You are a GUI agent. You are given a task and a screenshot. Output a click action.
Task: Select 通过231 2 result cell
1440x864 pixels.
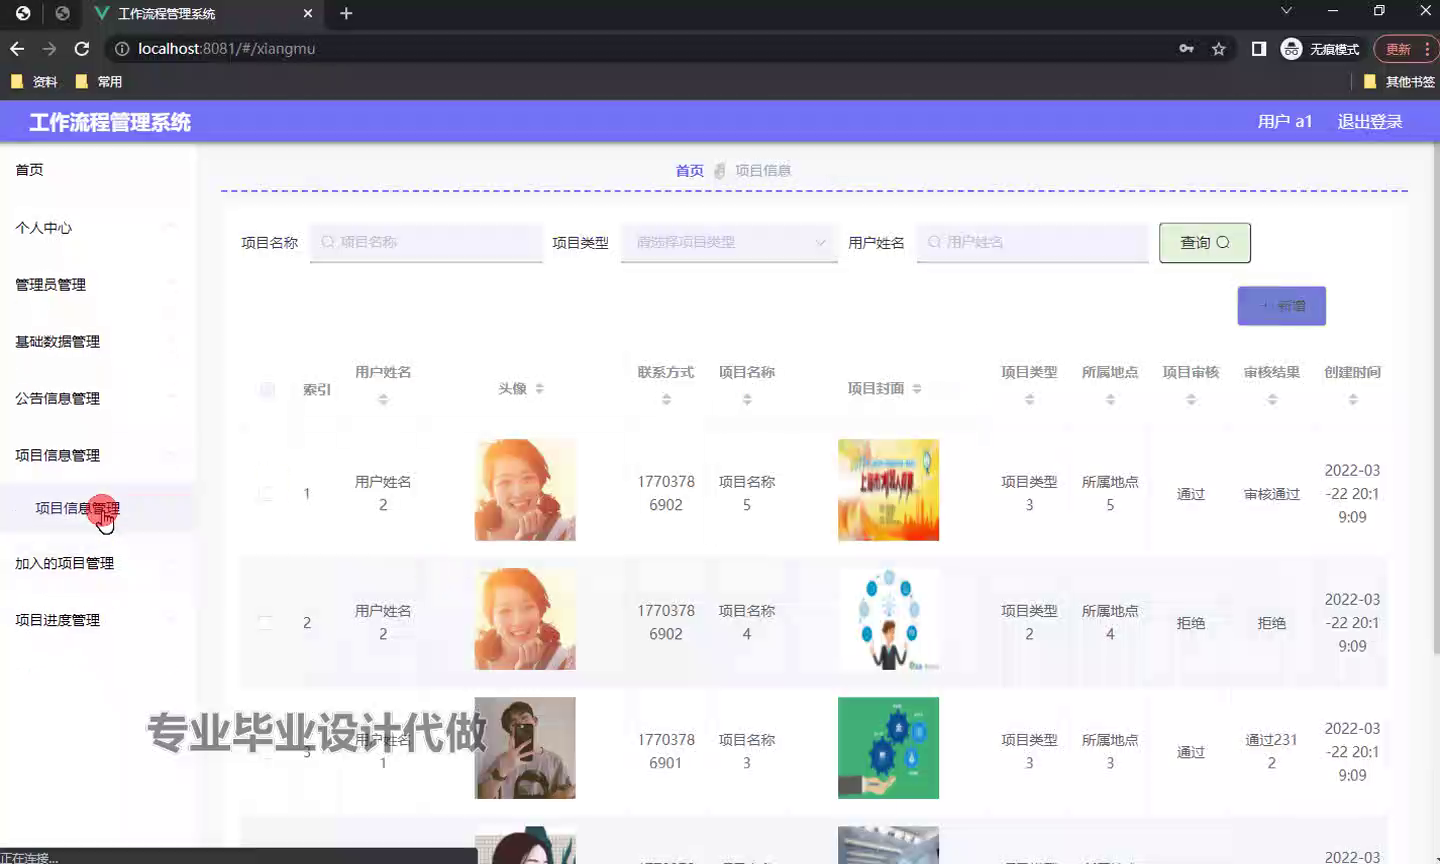pos(1272,751)
